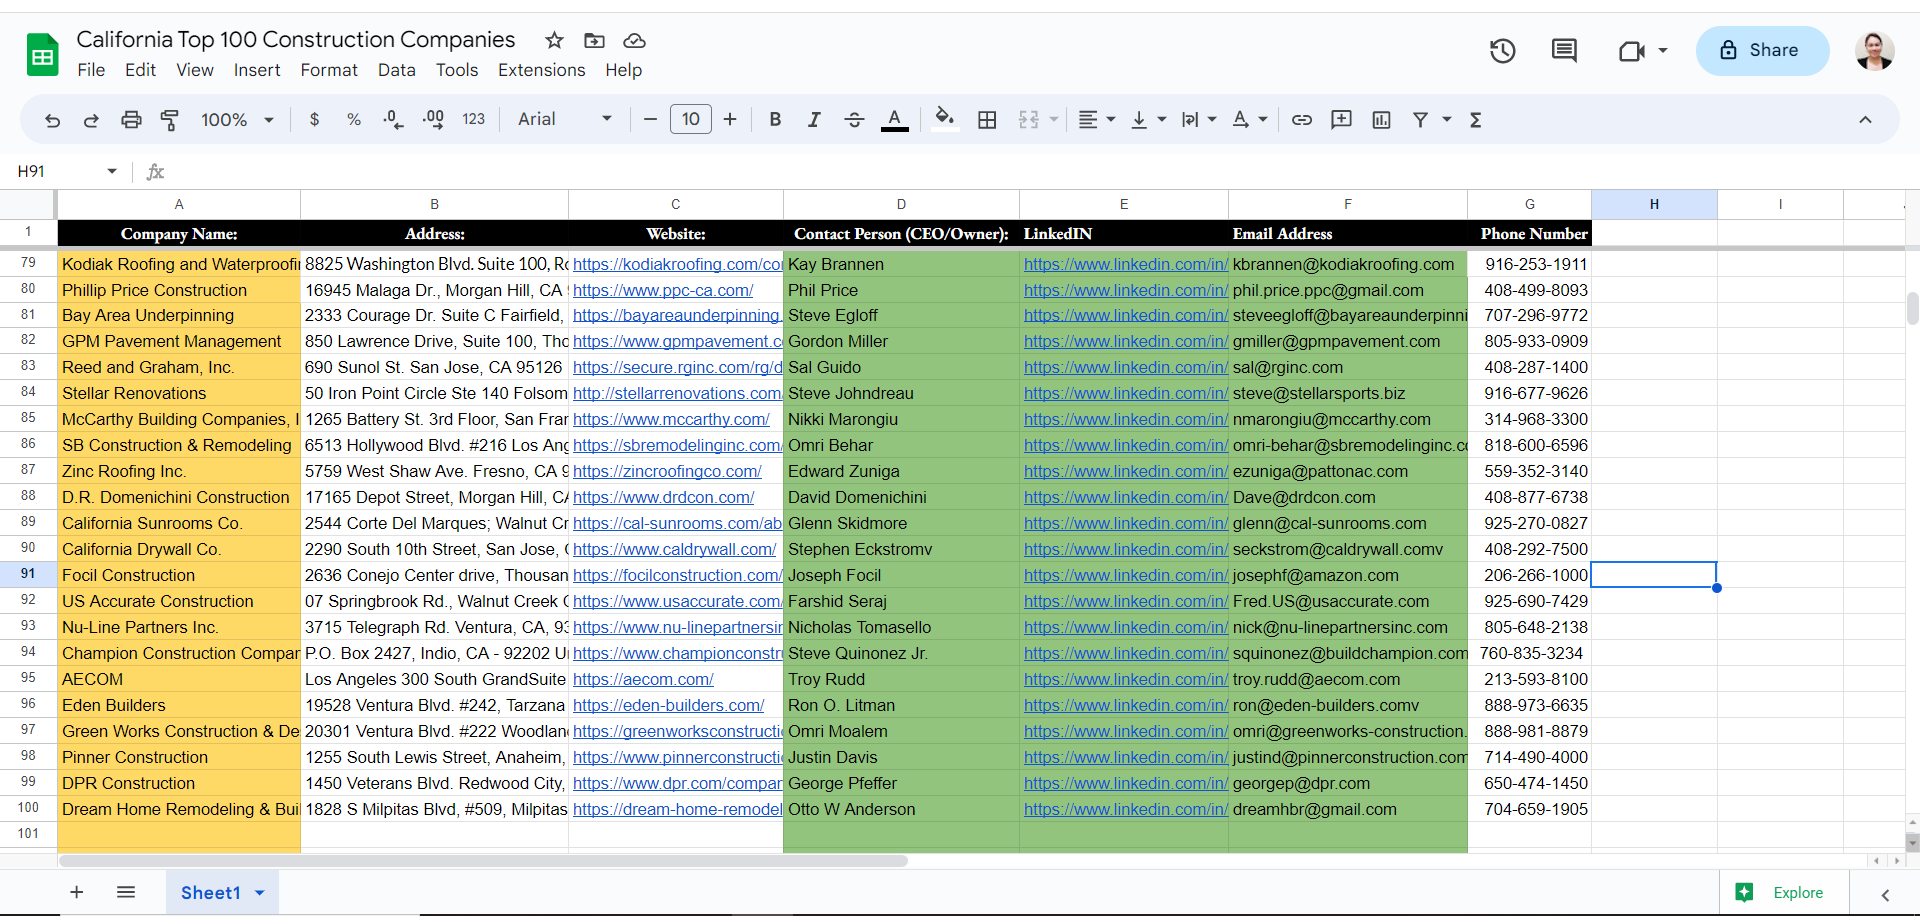This screenshot has height=916, width=1920.
Task: Open the Name box dropdown
Action: pos(112,171)
